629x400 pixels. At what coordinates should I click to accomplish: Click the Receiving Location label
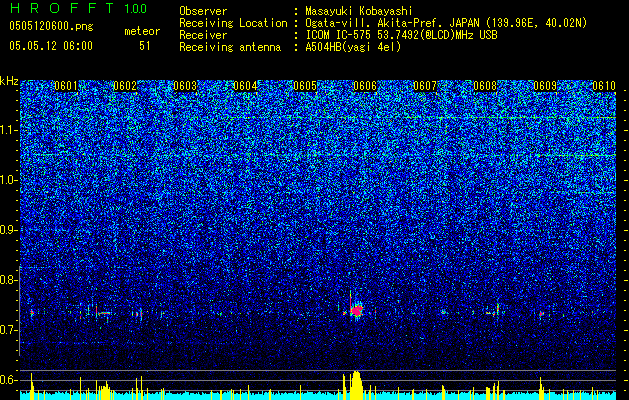(x=233, y=23)
